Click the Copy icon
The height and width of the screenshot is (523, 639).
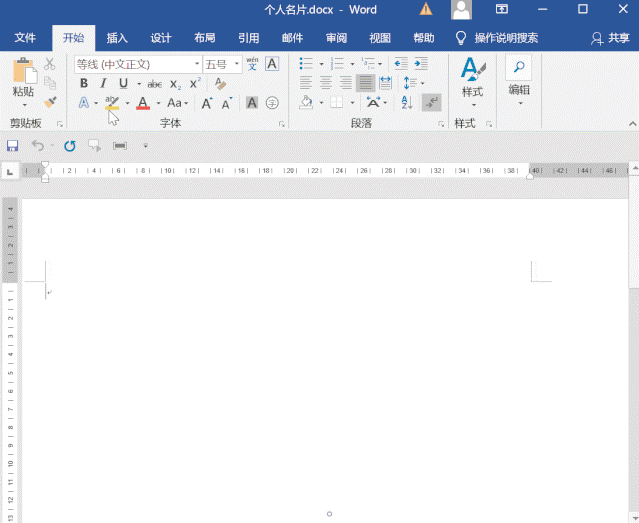pyautogui.click(x=50, y=83)
